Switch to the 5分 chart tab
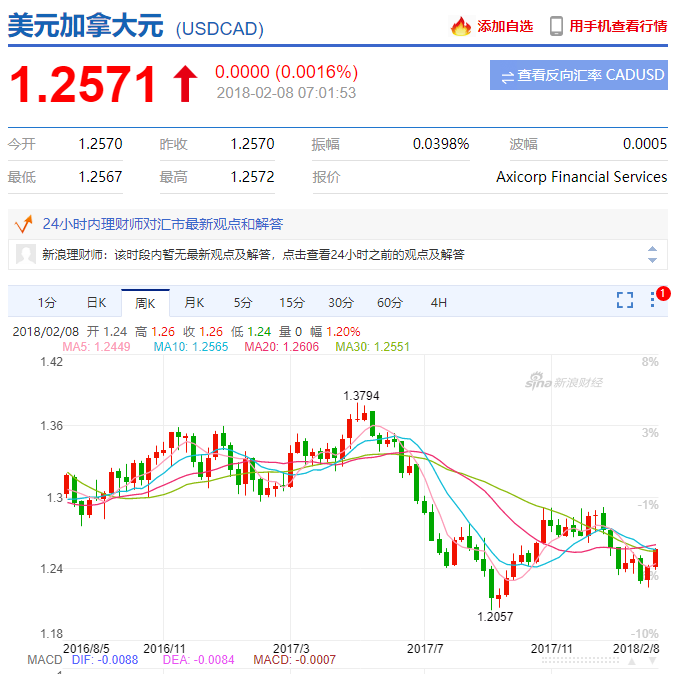The height and width of the screenshot is (674, 678). (x=243, y=303)
